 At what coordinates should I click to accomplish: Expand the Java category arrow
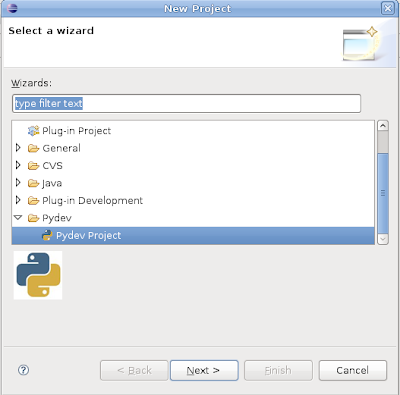(18, 182)
